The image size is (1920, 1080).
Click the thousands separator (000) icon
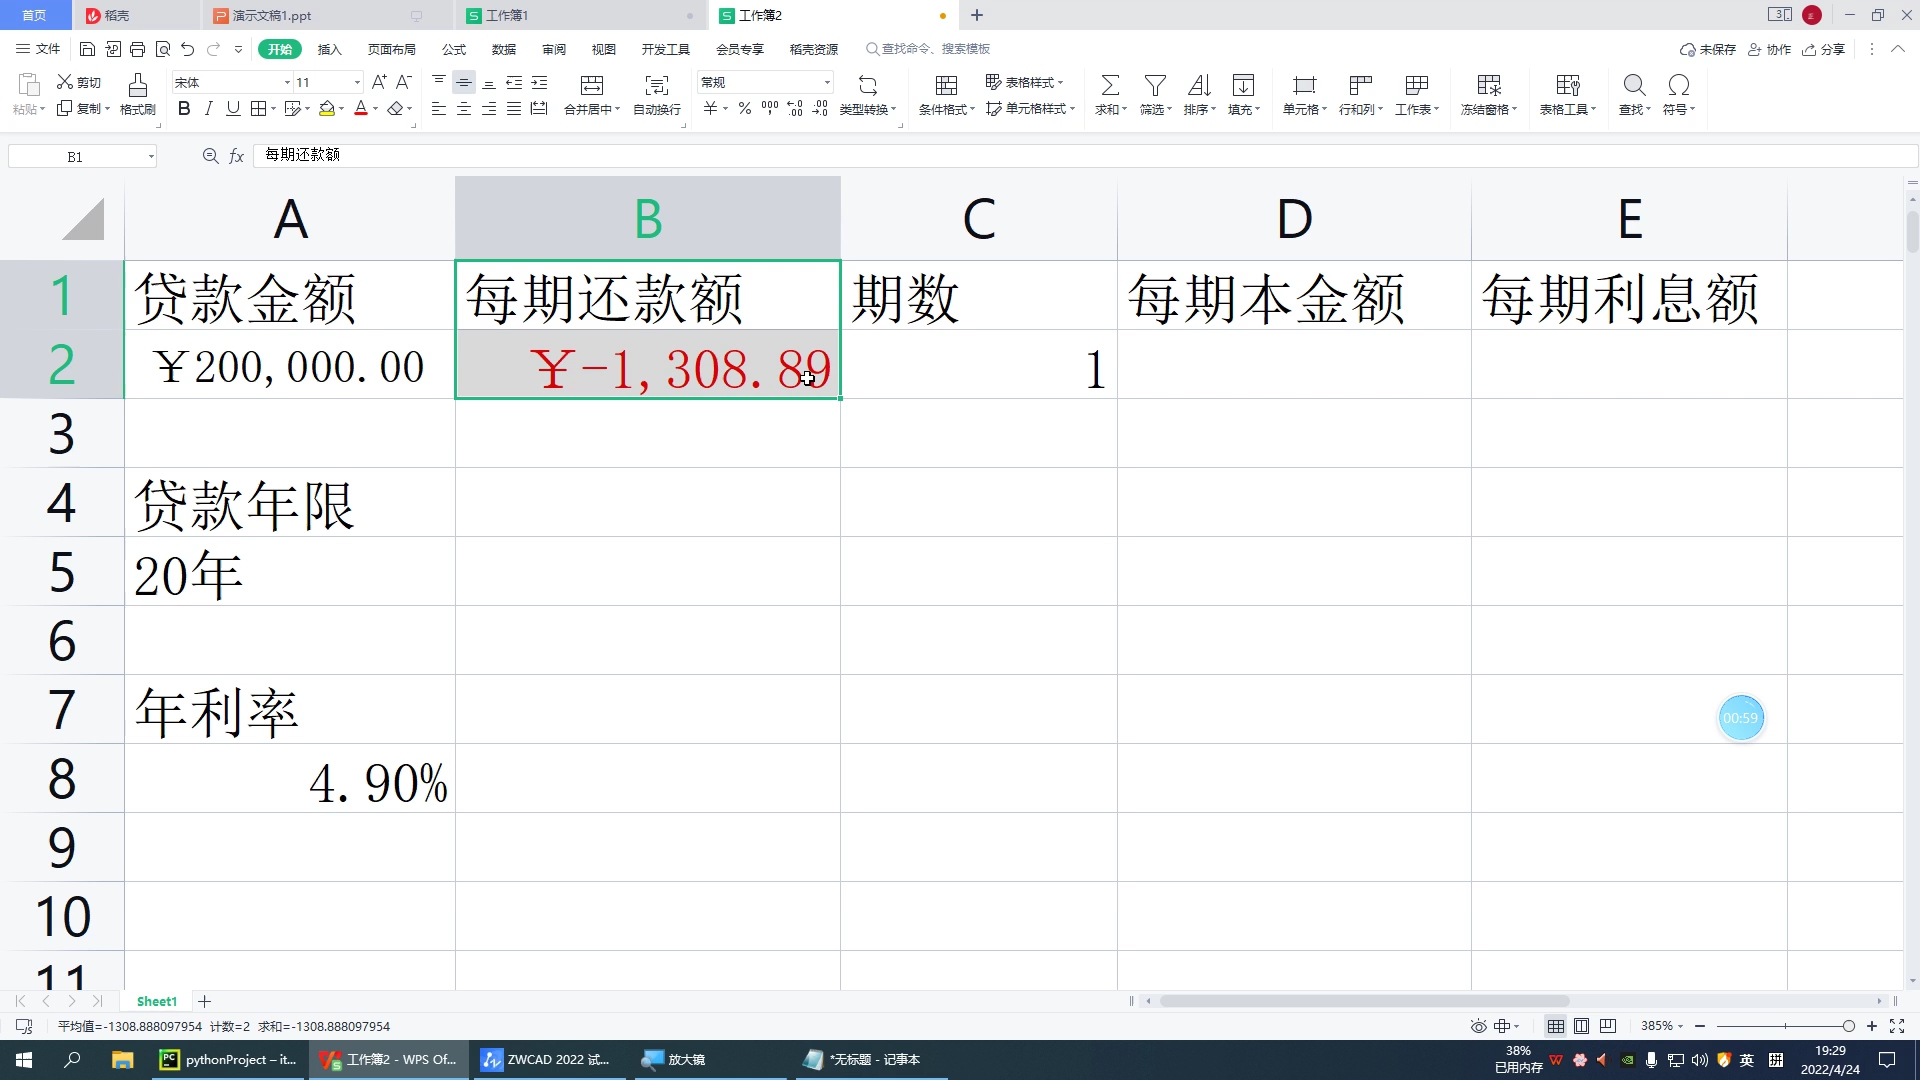pyautogui.click(x=770, y=109)
